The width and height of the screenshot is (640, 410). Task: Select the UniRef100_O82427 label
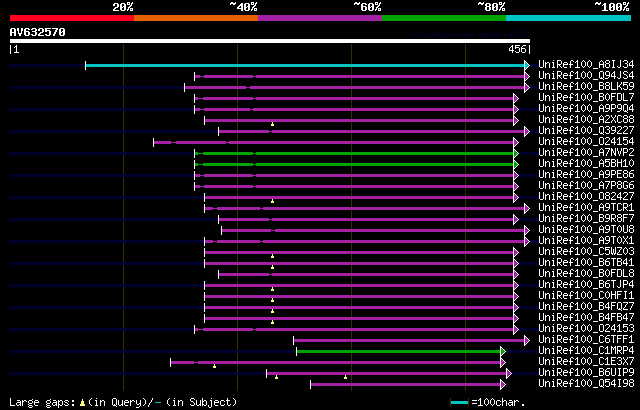(586, 197)
